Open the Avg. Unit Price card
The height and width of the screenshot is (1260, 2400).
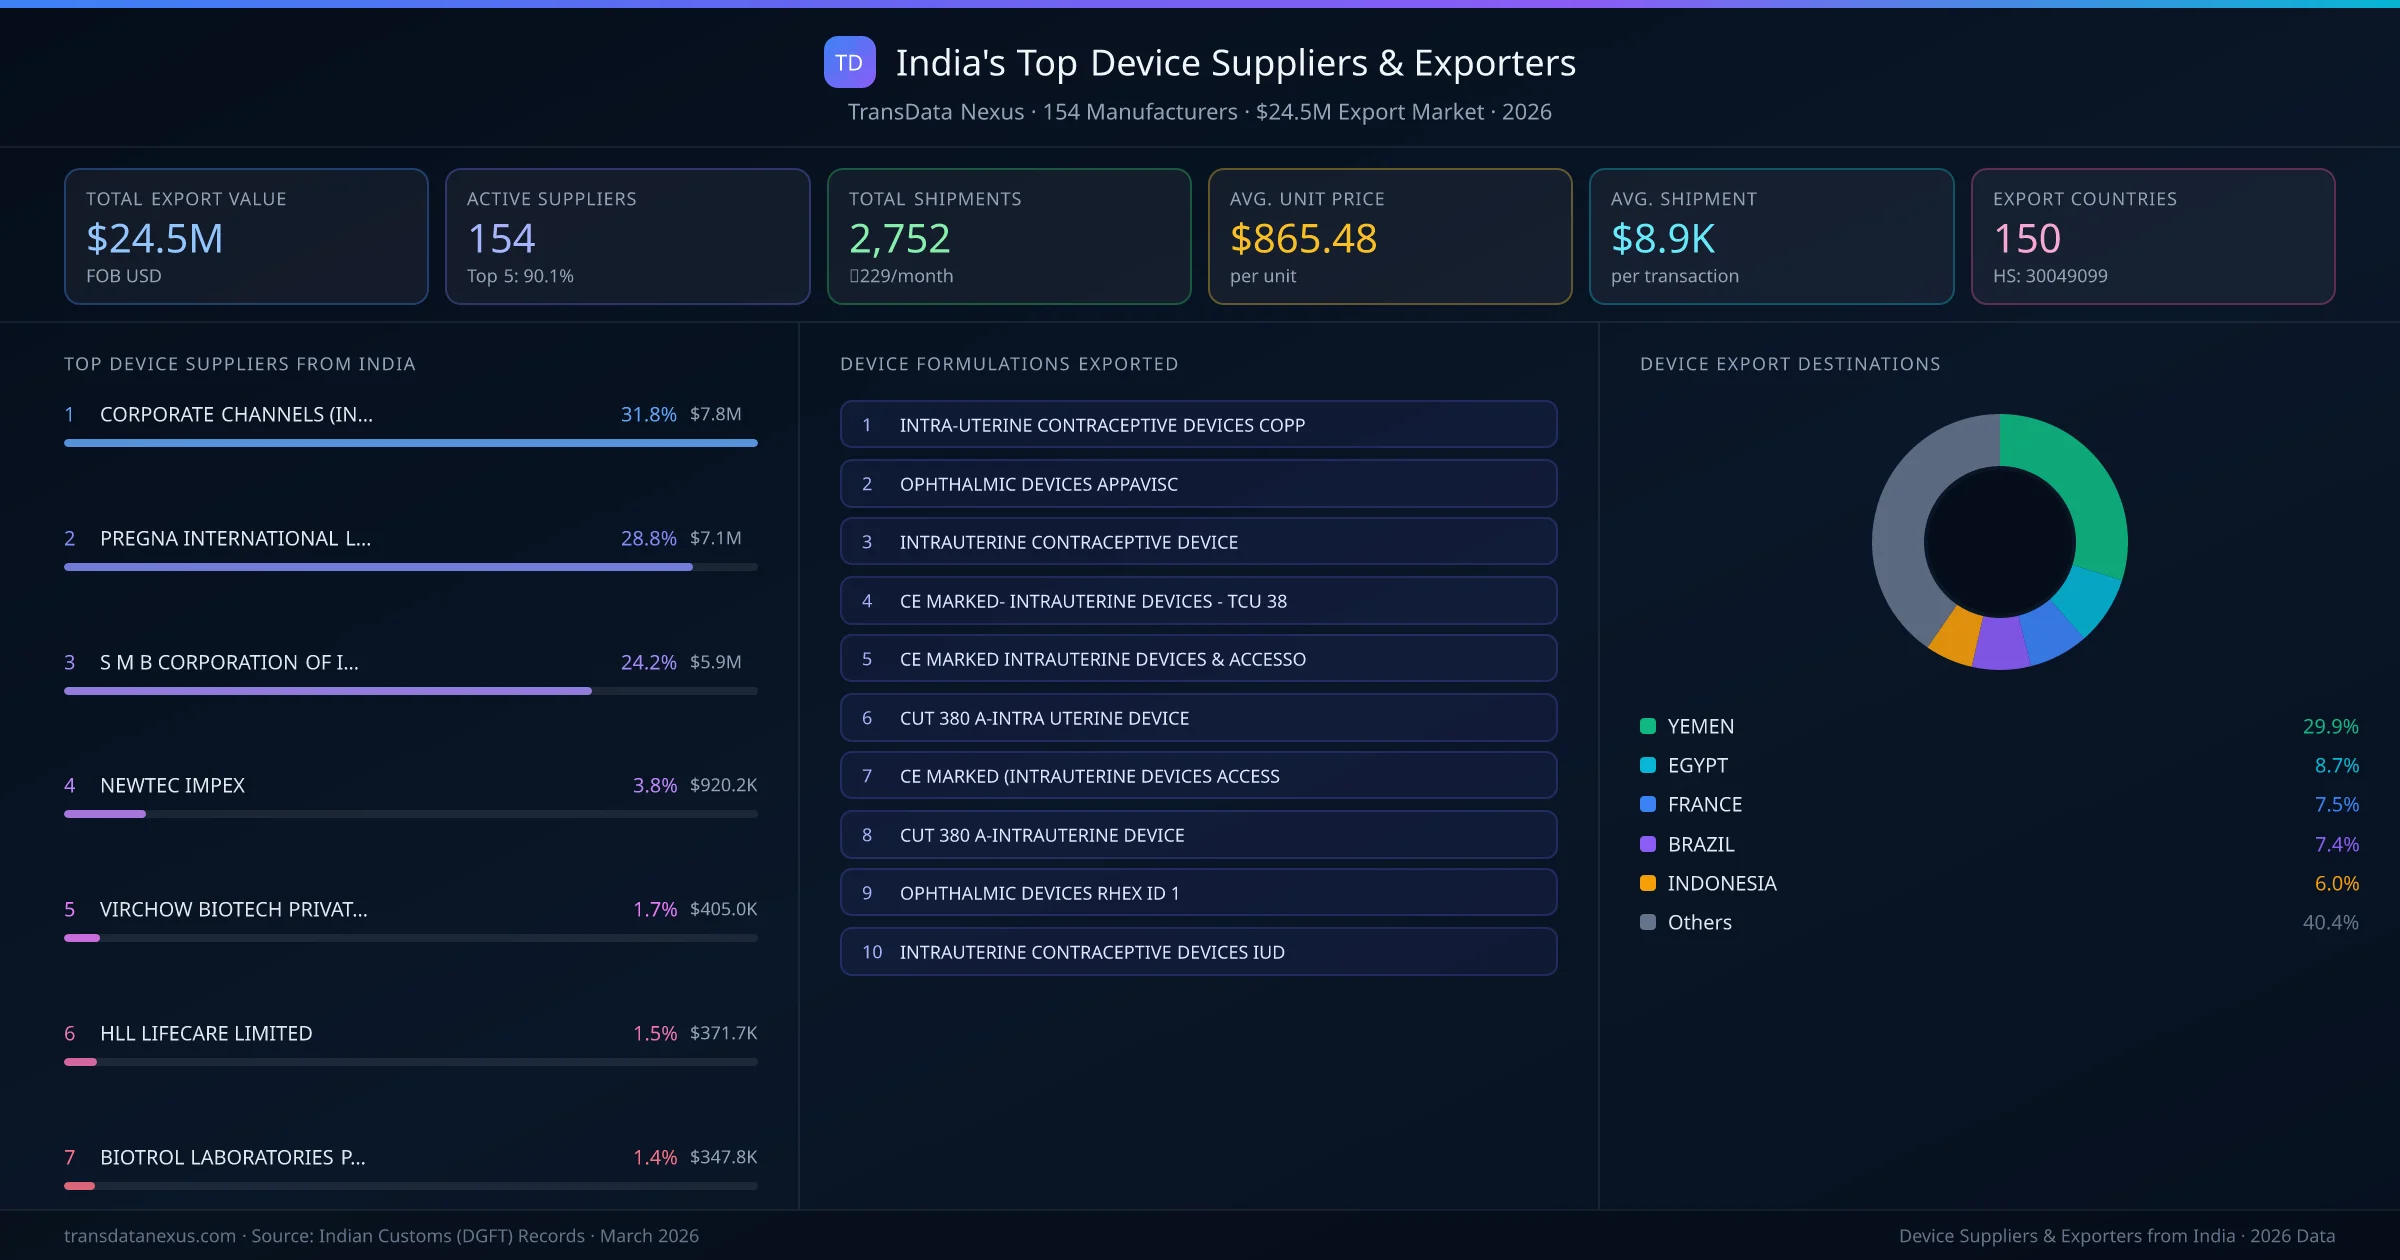coord(1389,236)
